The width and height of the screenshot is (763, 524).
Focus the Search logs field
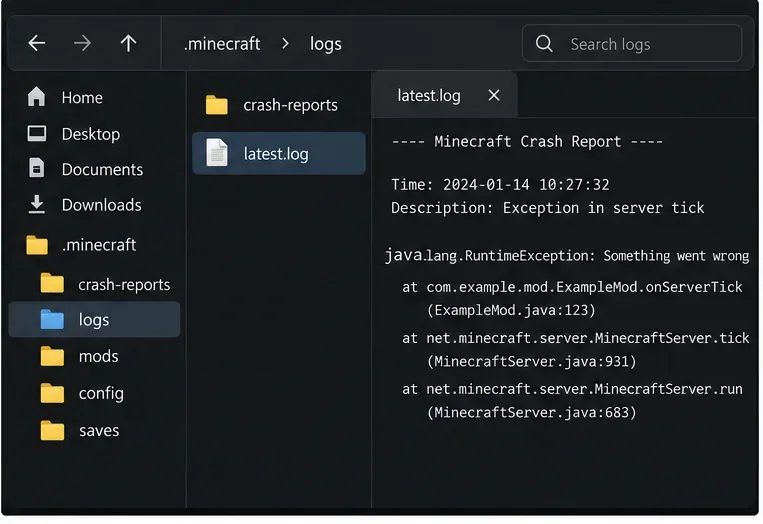tap(632, 44)
